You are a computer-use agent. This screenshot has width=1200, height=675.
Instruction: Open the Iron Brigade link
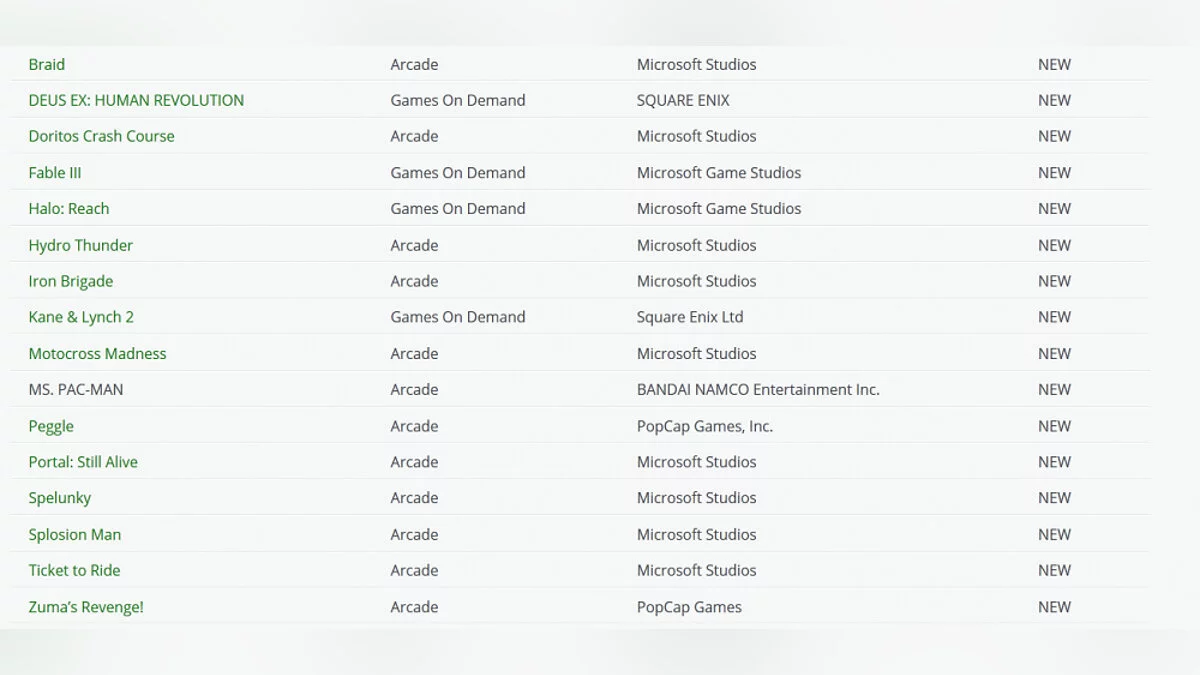(x=71, y=281)
